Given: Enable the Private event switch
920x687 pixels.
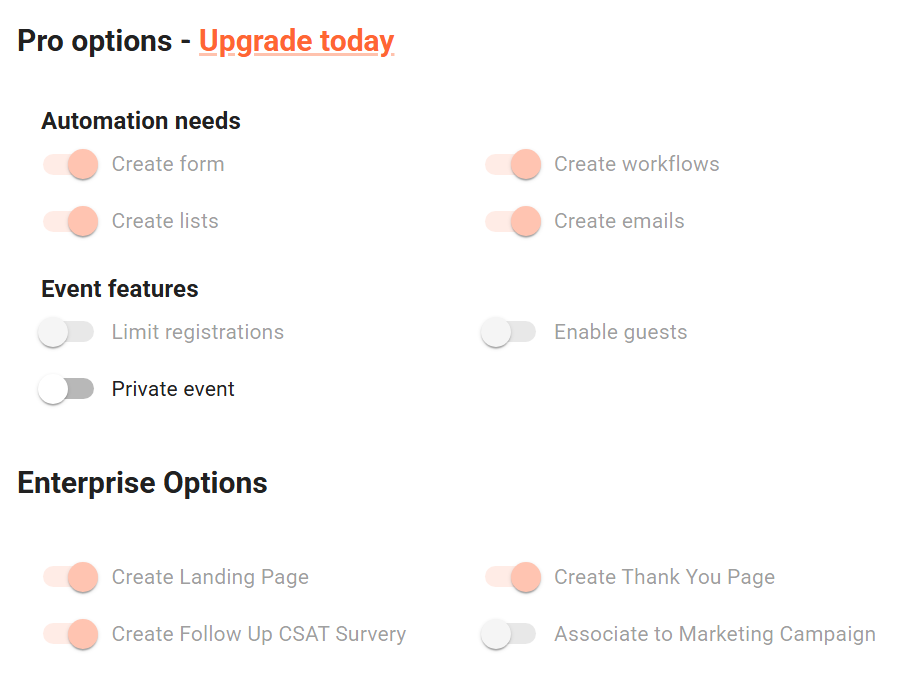Looking at the screenshot, I should point(66,389).
